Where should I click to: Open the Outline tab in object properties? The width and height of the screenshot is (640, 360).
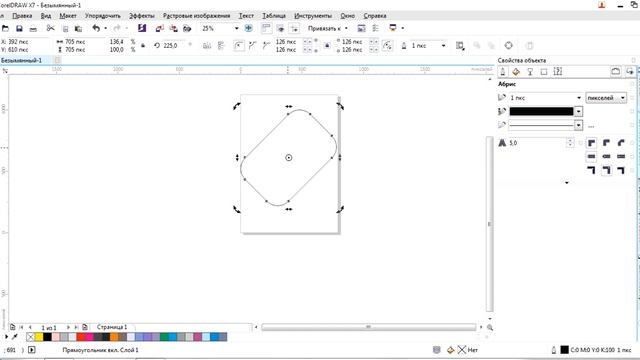click(x=503, y=72)
